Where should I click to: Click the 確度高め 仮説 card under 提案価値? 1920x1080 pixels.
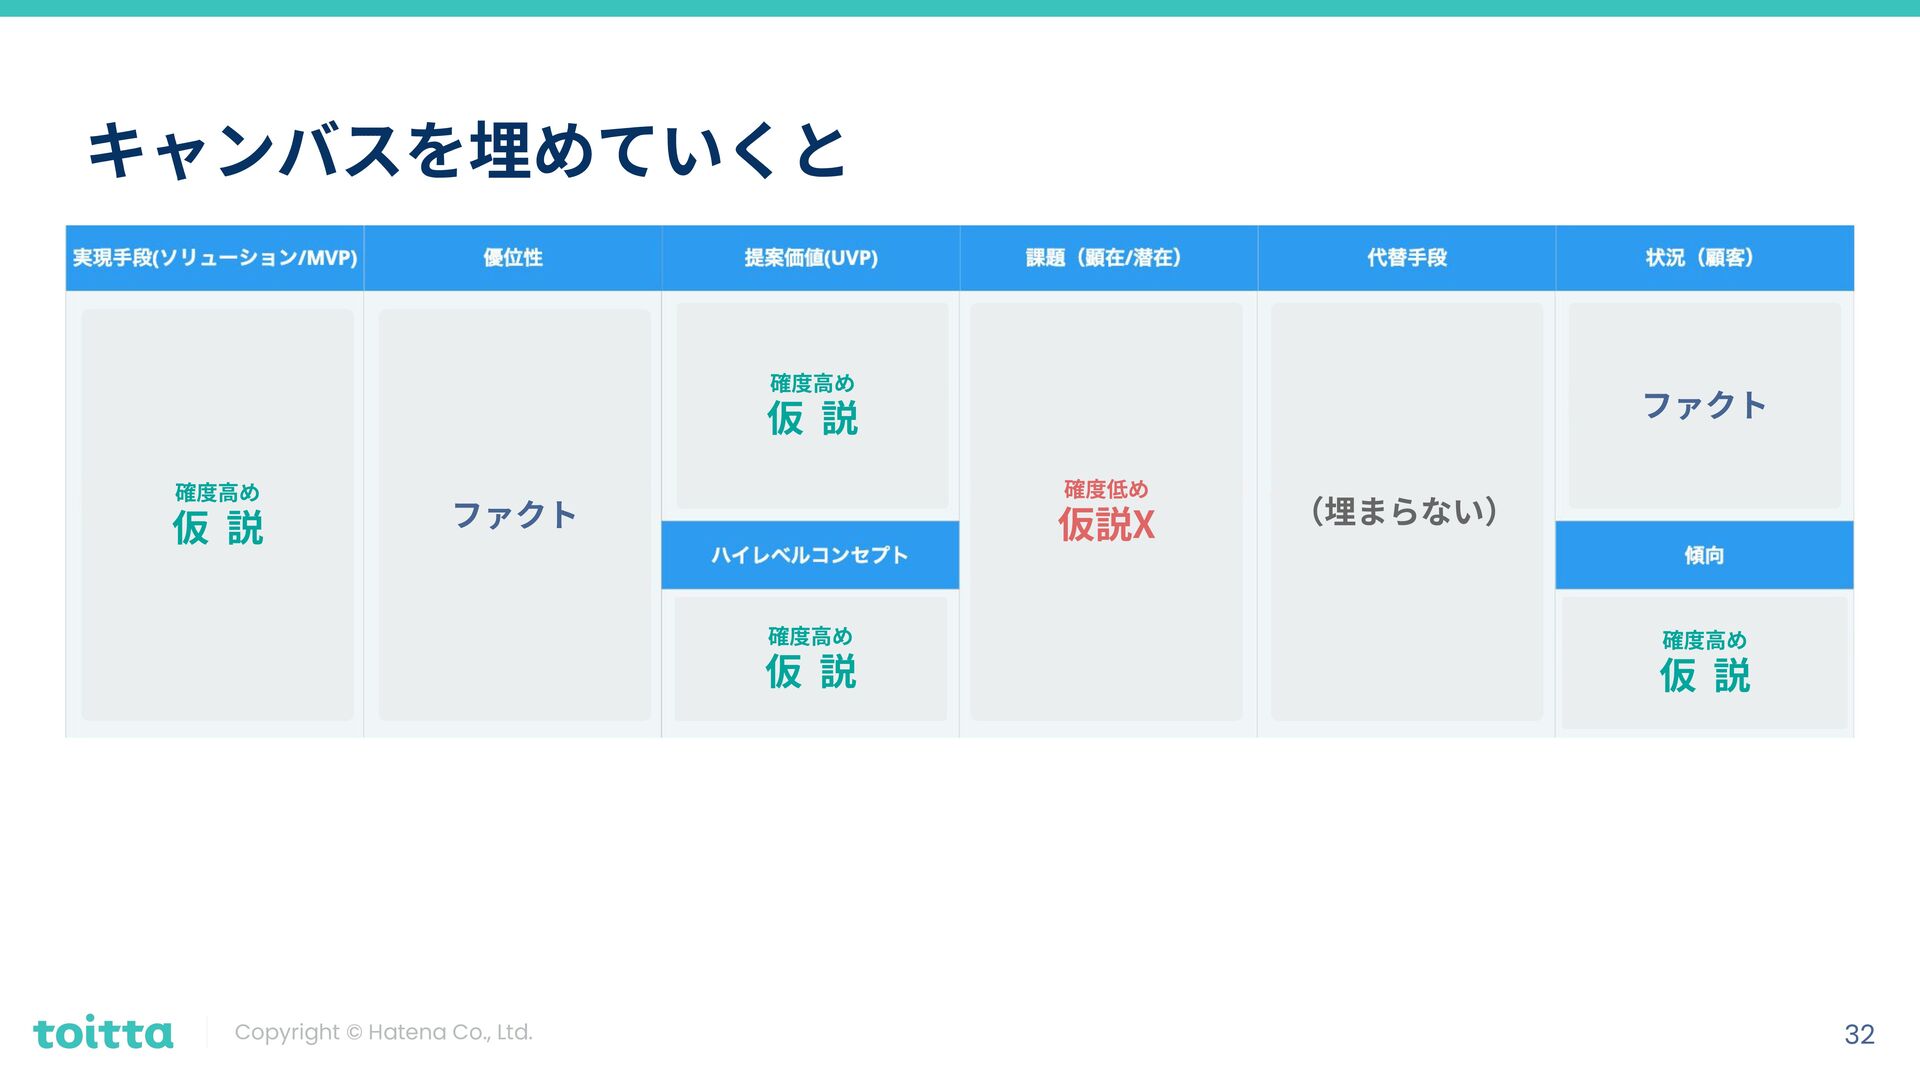tap(812, 405)
